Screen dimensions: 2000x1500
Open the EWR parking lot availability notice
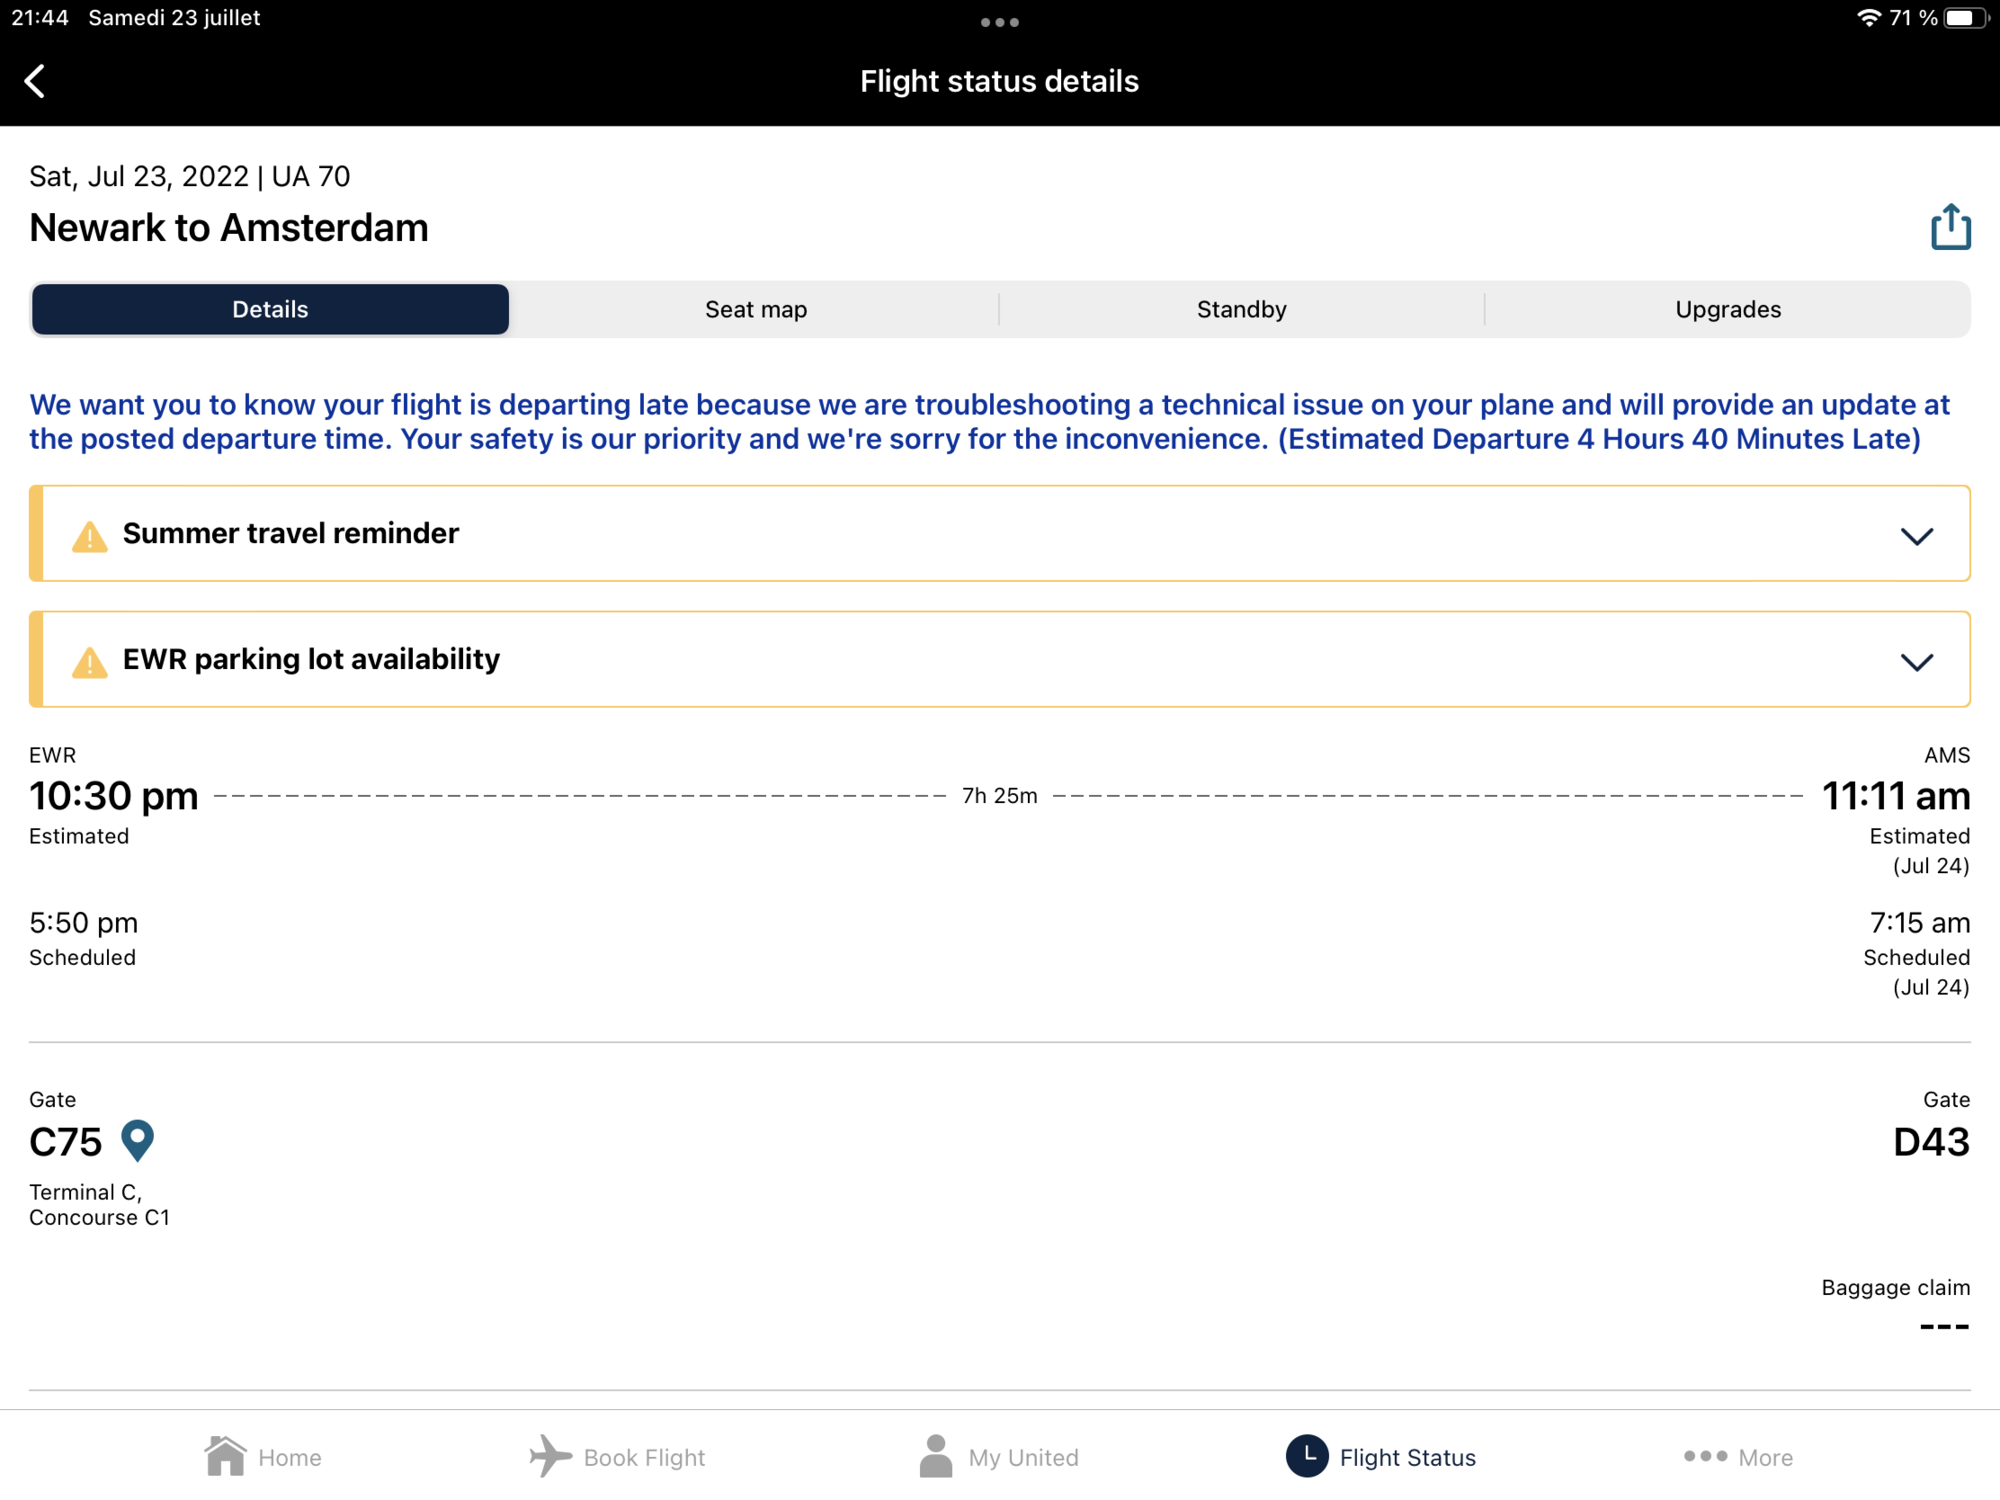[x=311, y=659]
